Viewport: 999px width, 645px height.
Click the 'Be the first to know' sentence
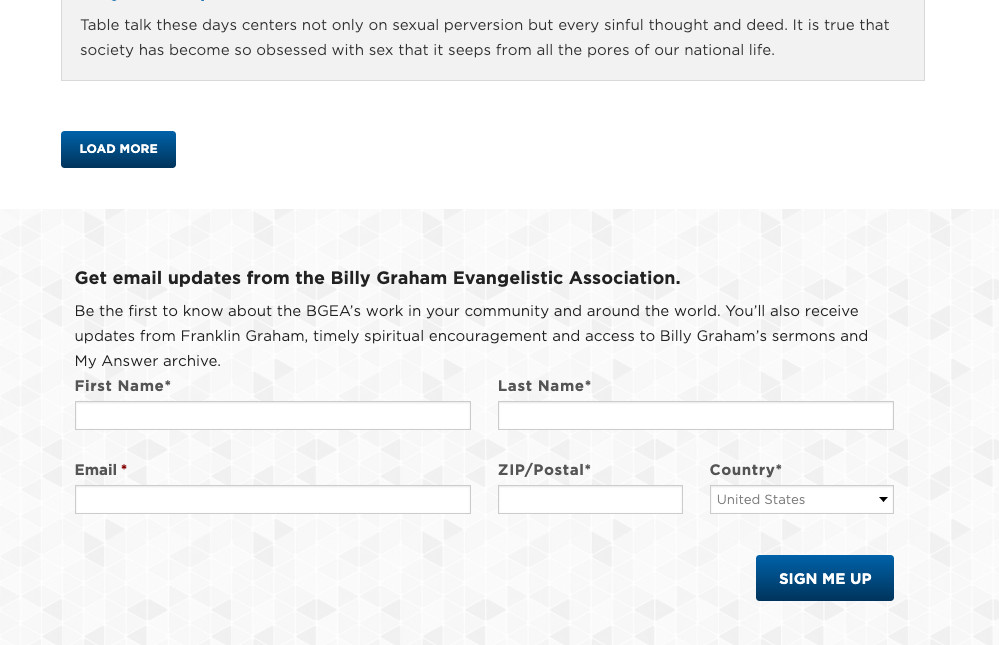466,311
